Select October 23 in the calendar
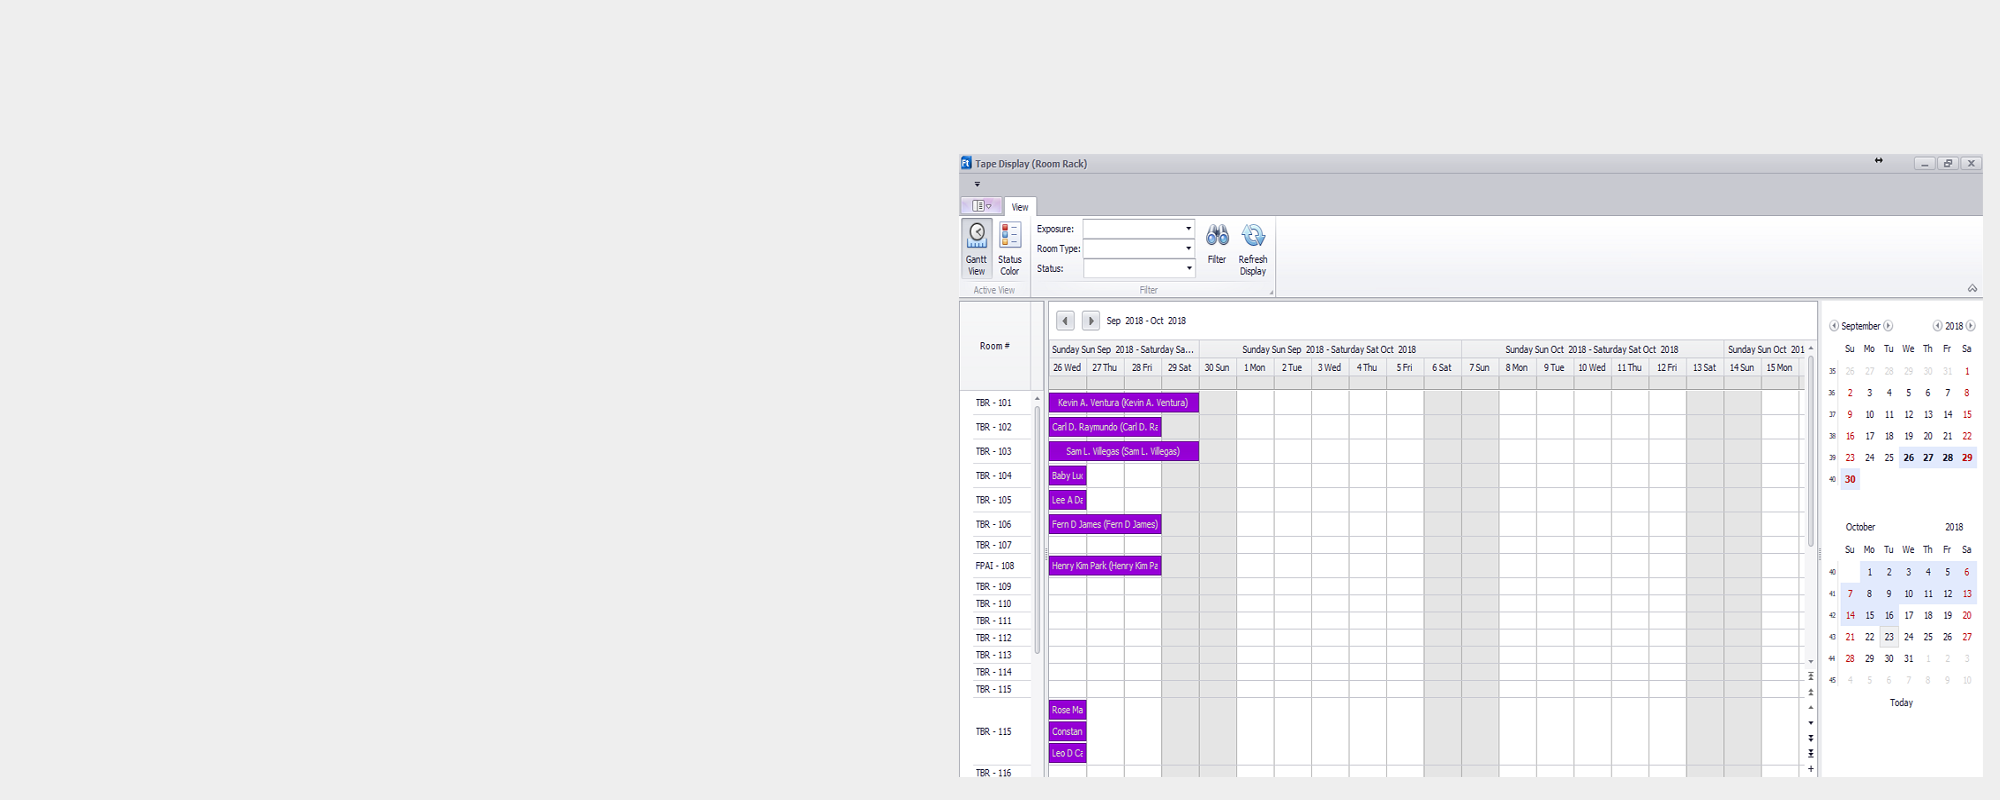The image size is (2000, 800). [x=1888, y=637]
